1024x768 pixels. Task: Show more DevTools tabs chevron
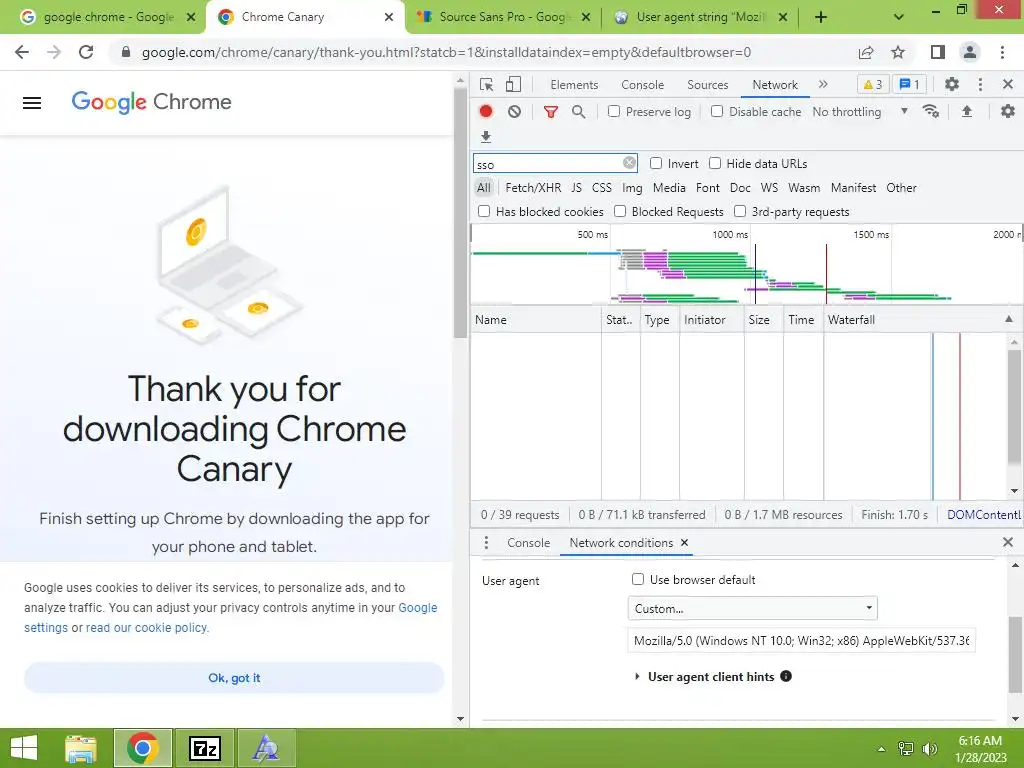(823, 84)
